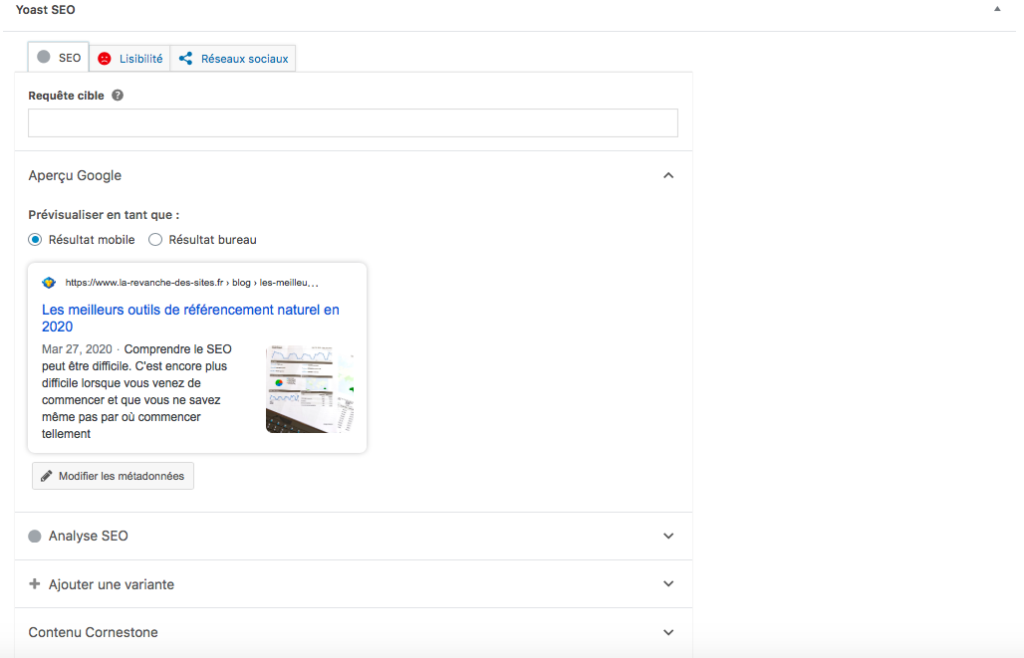Open the Réseaux sociaux tab

click(x=244, y=59)
